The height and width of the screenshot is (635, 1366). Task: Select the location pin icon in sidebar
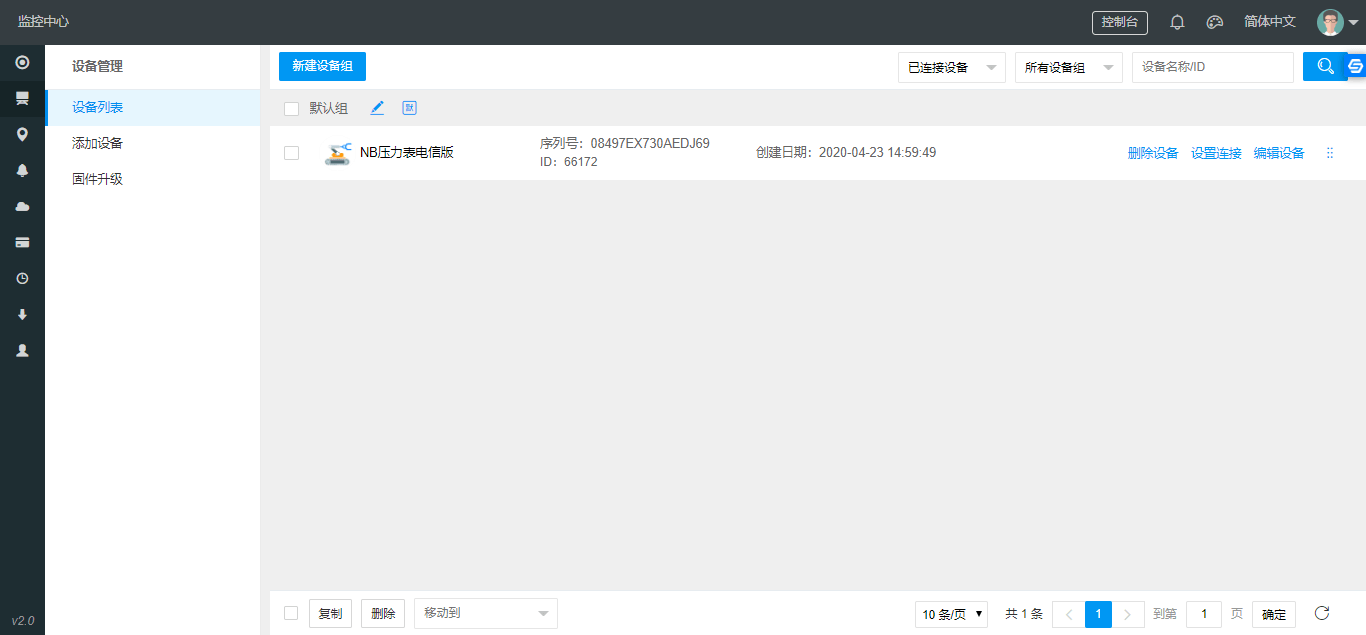[x=22, y=134]
